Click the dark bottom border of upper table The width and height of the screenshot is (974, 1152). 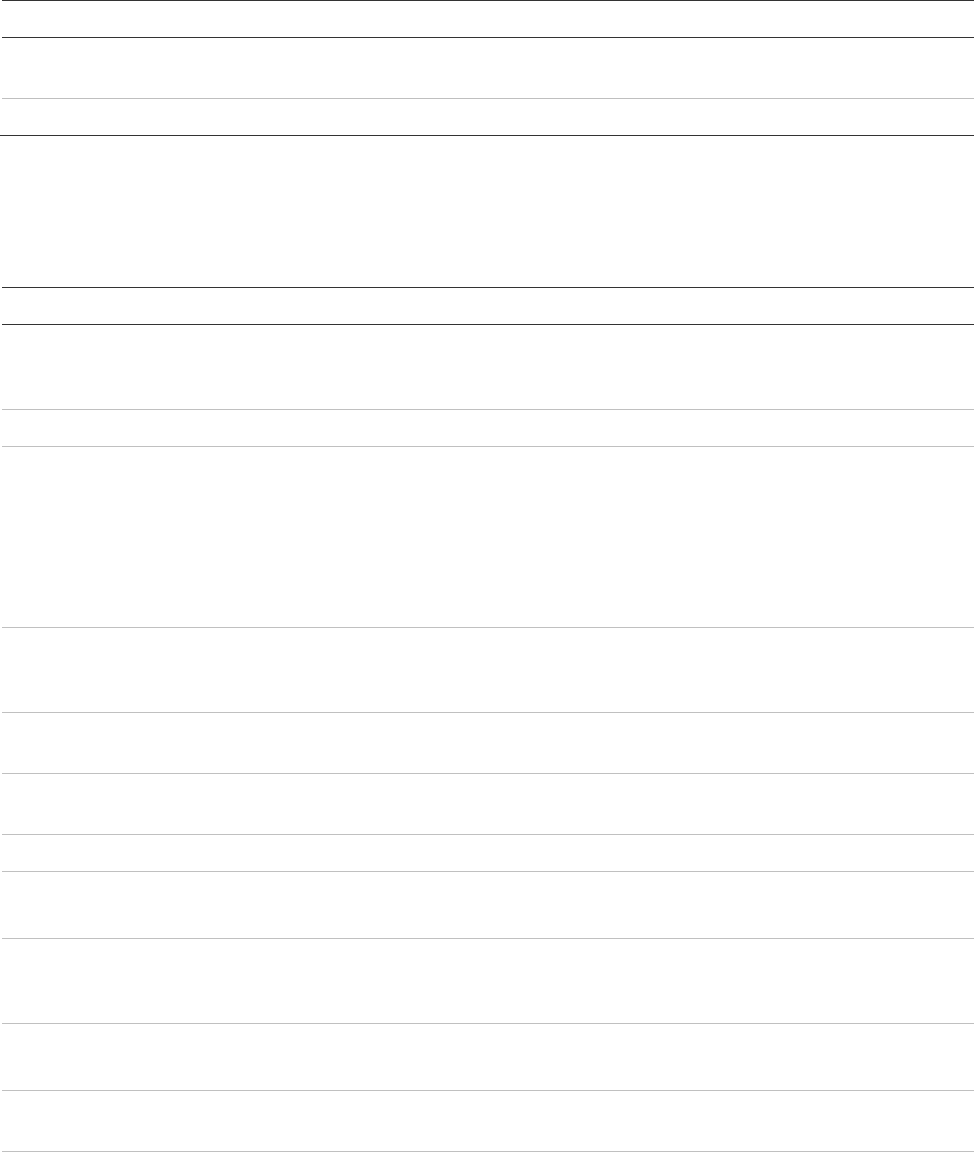pos(487,135)
